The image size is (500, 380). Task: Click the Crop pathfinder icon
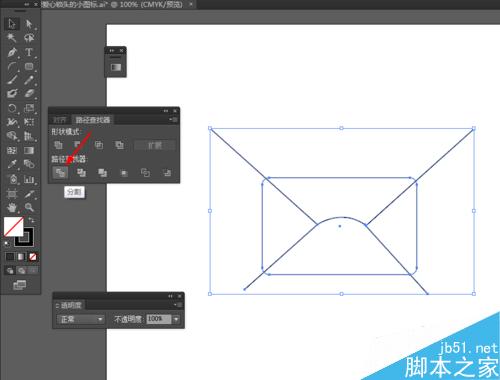pos(124,172)
